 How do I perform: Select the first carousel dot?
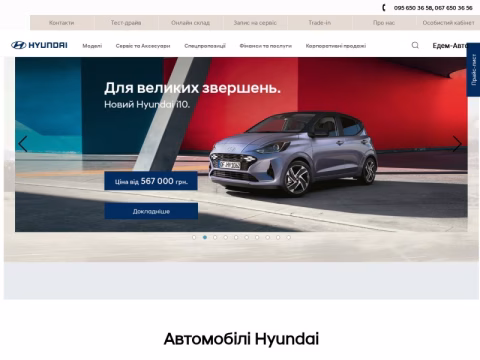194,237
